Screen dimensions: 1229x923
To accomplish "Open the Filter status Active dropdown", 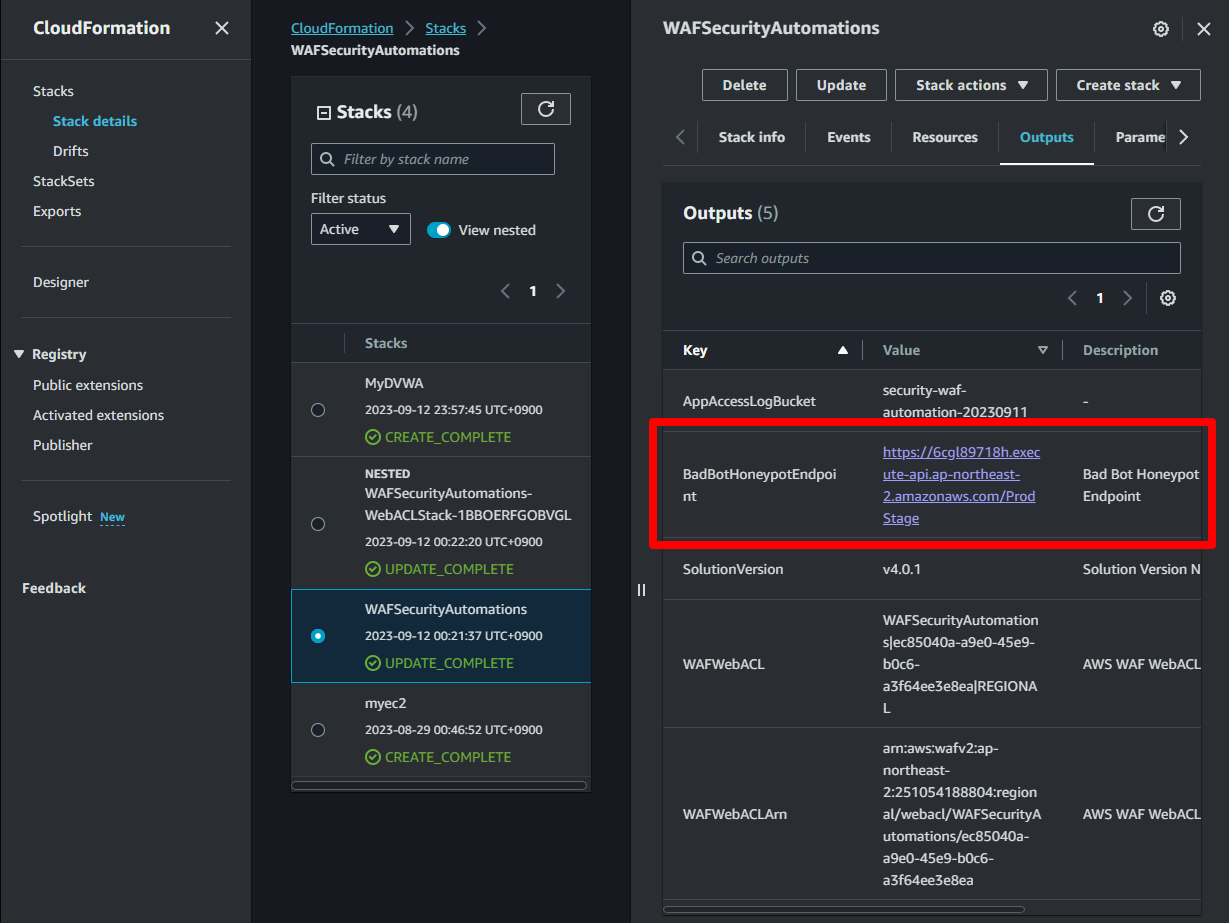I will [360, 229].
